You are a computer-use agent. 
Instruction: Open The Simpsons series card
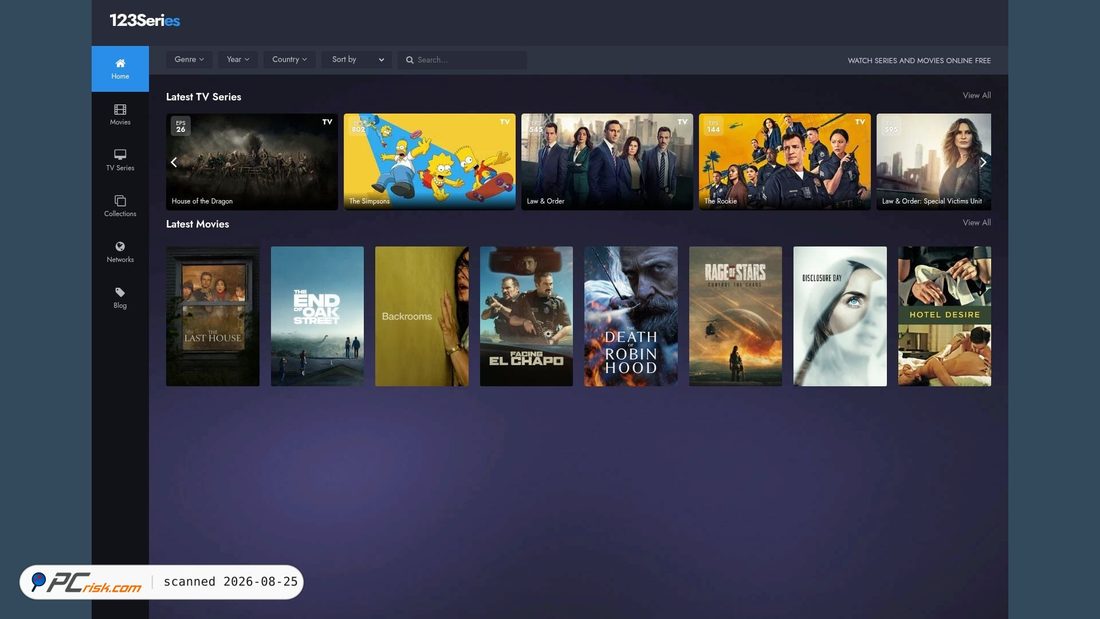point(429,162)
